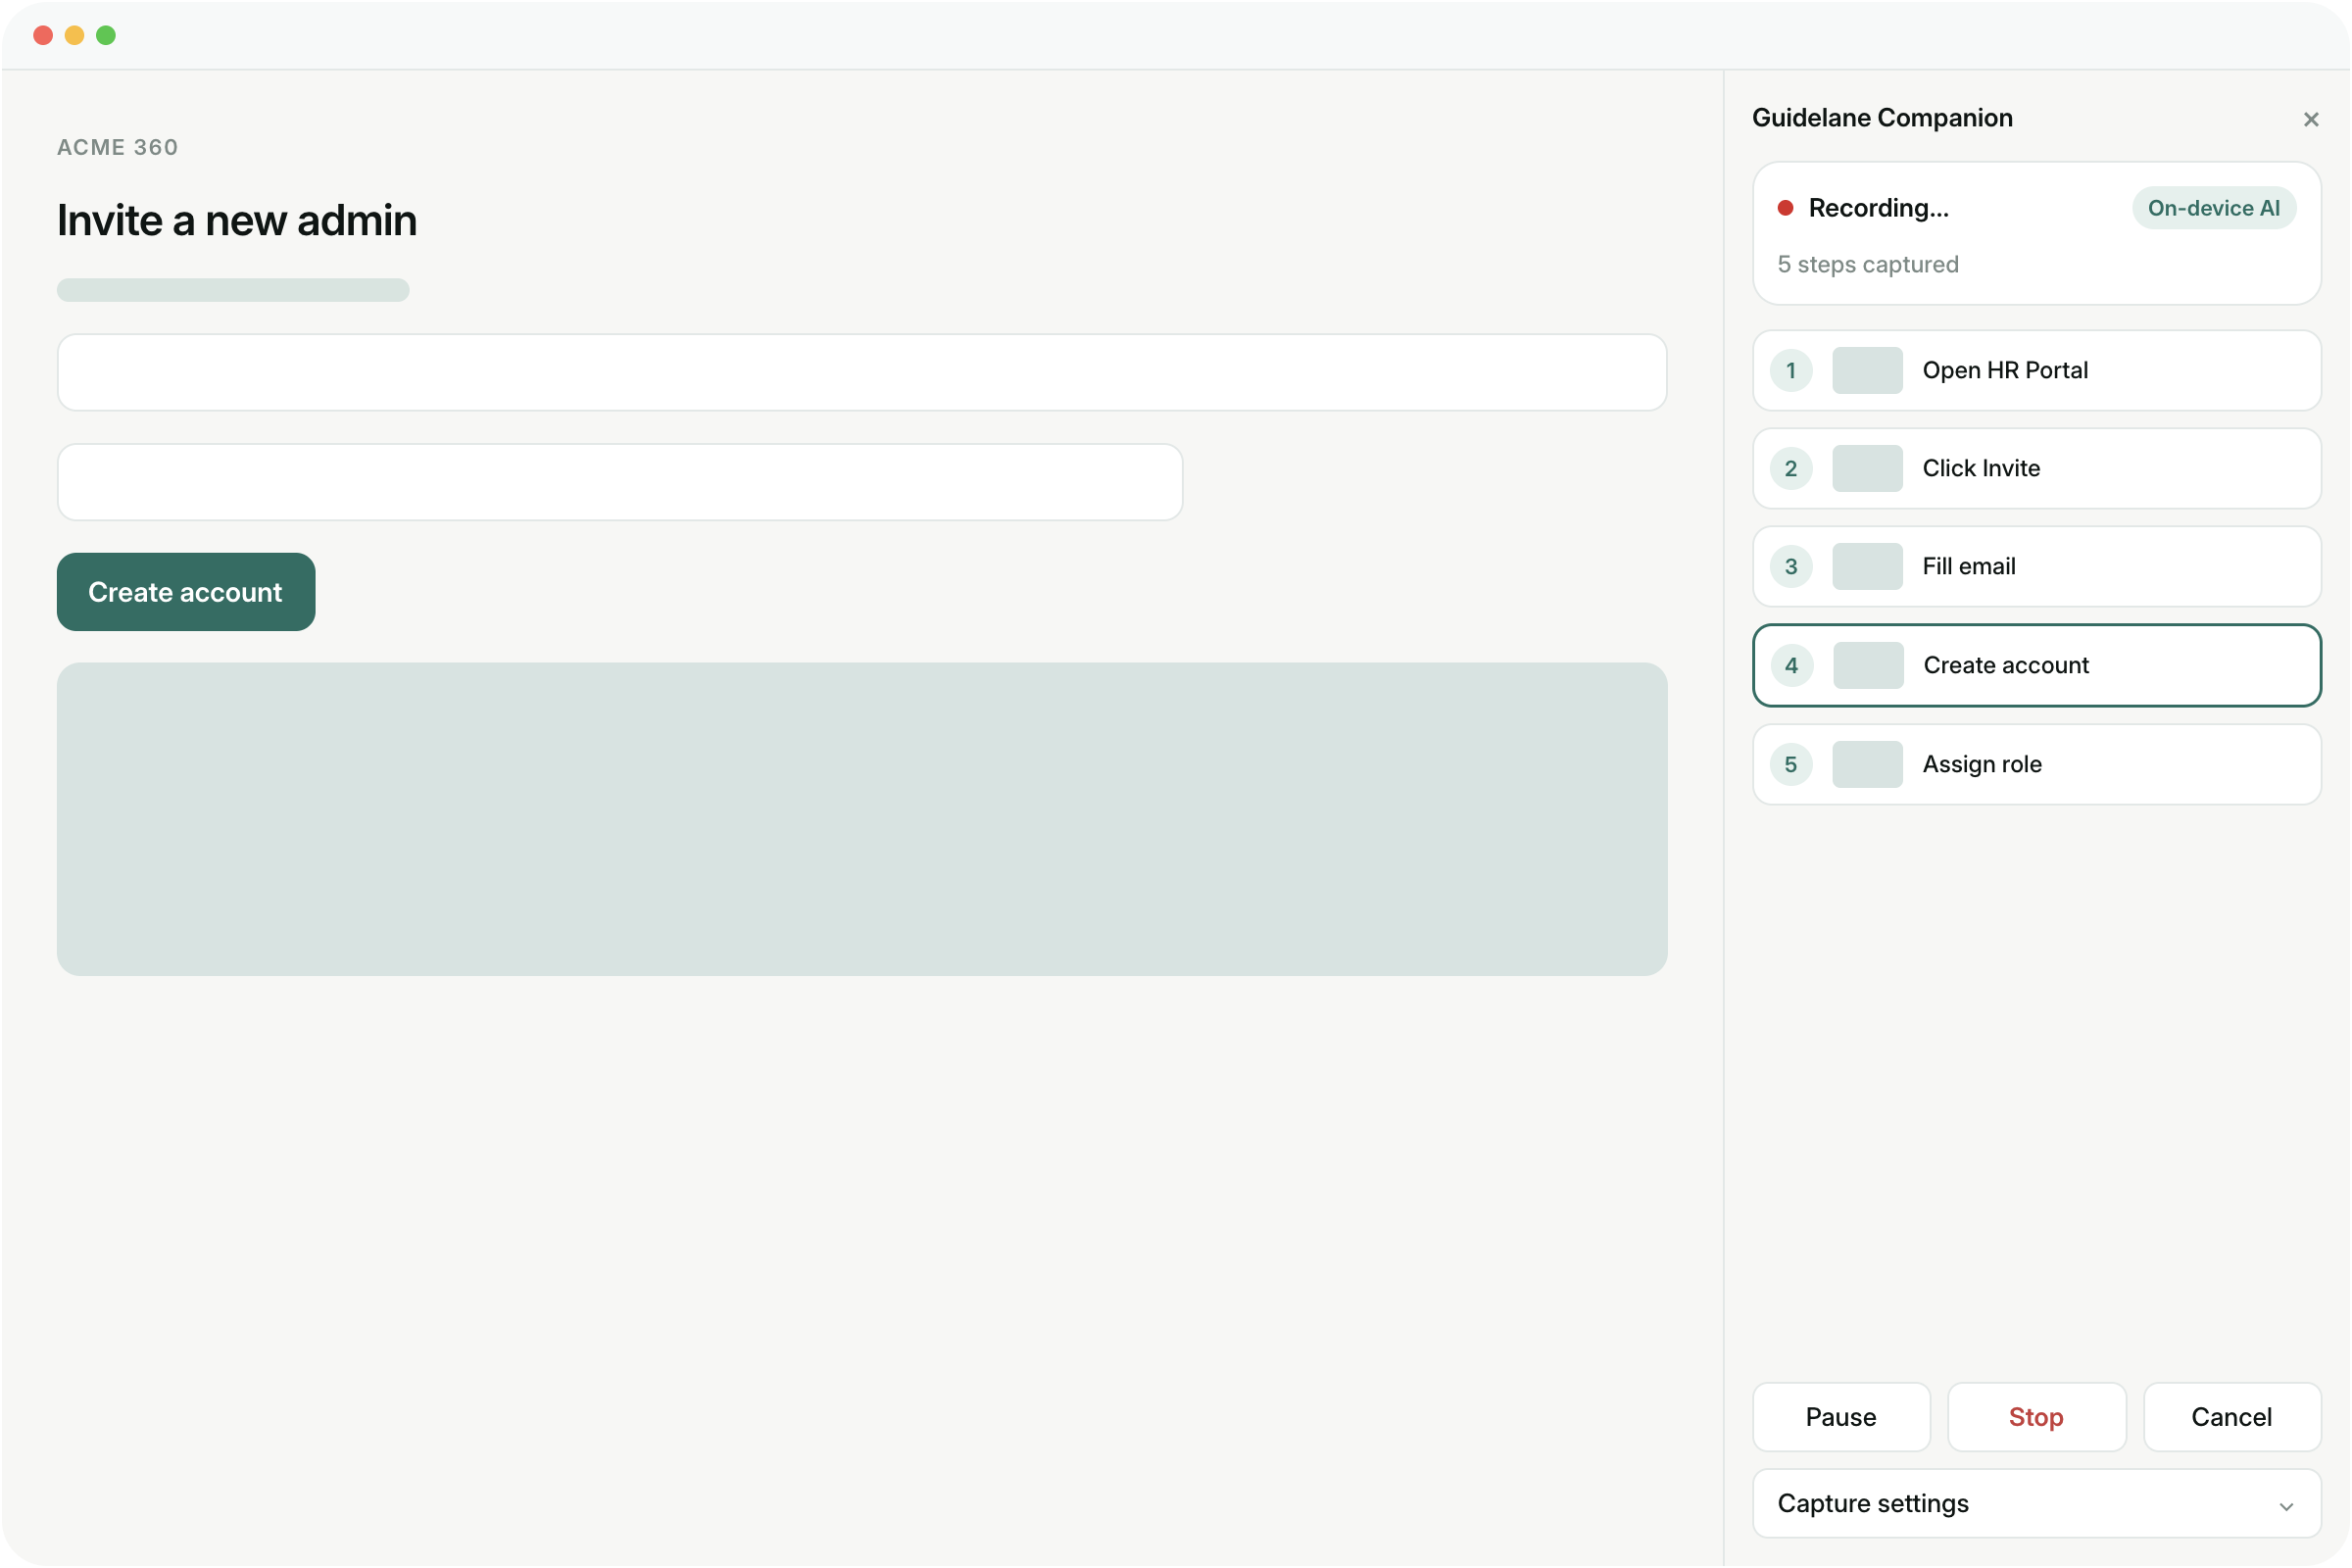
Task: Click the 'ACME 360' label
Action: click(x=118, y=147)
